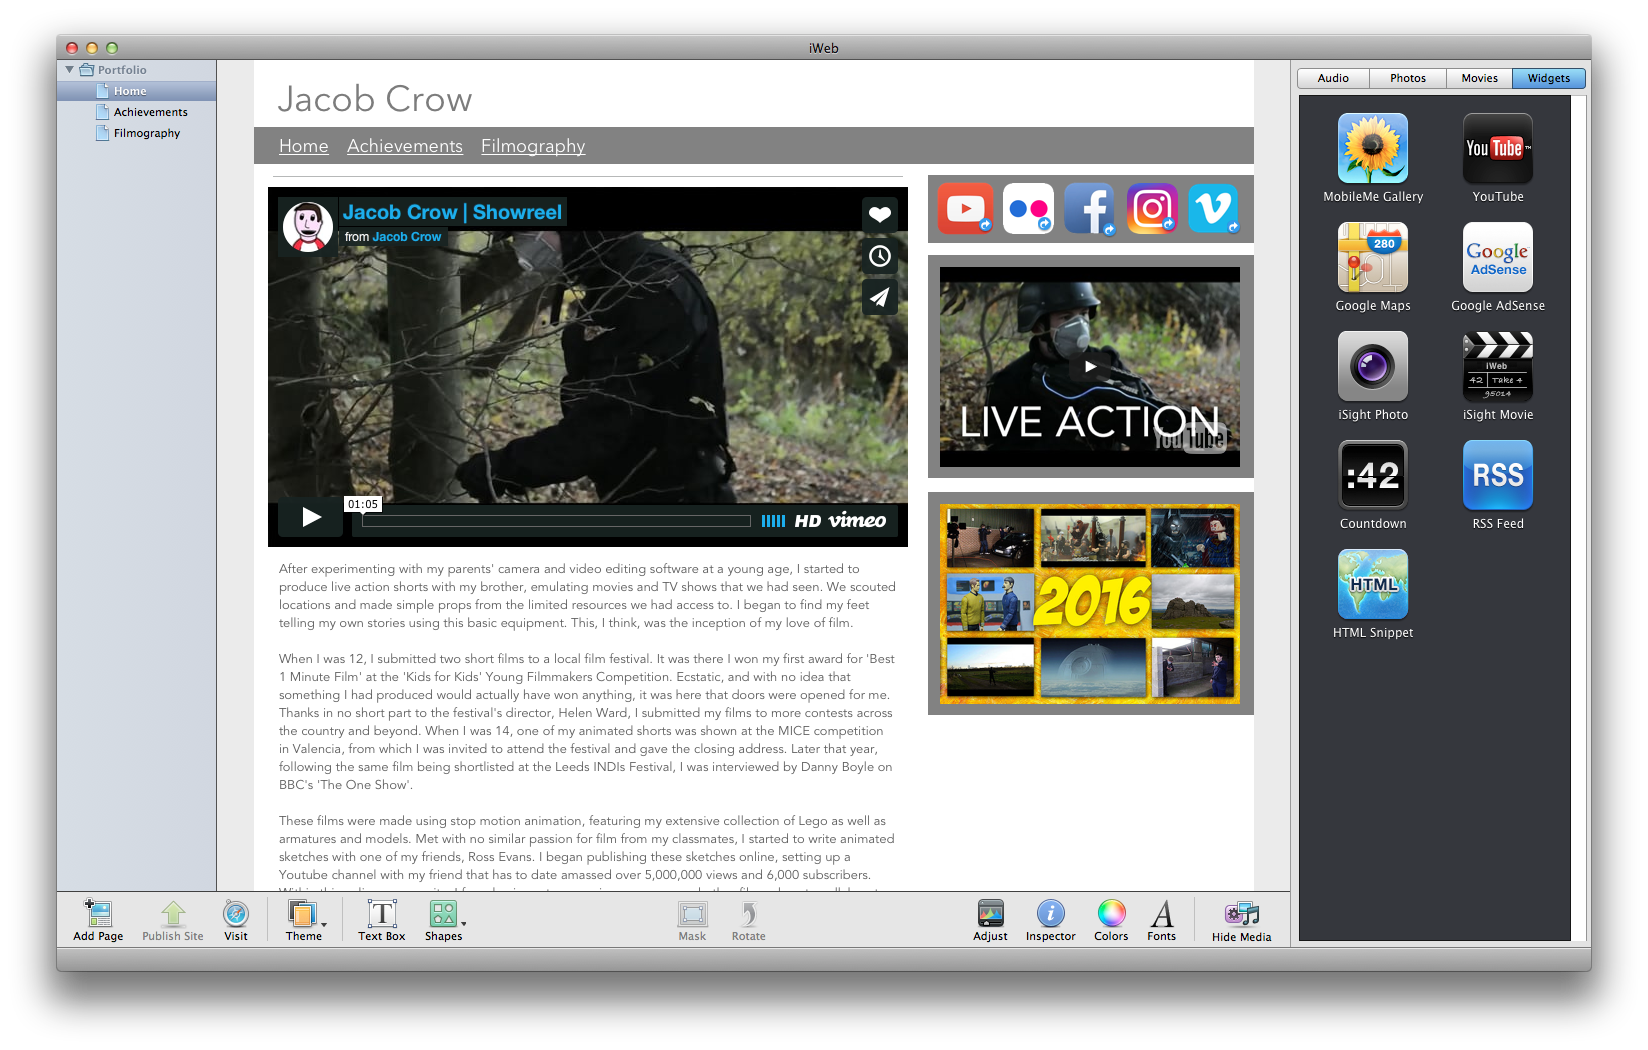The width and height of the screenshot is (1648, 1050).
Task: Click the Watch Later clock icon
Action: 880,256
